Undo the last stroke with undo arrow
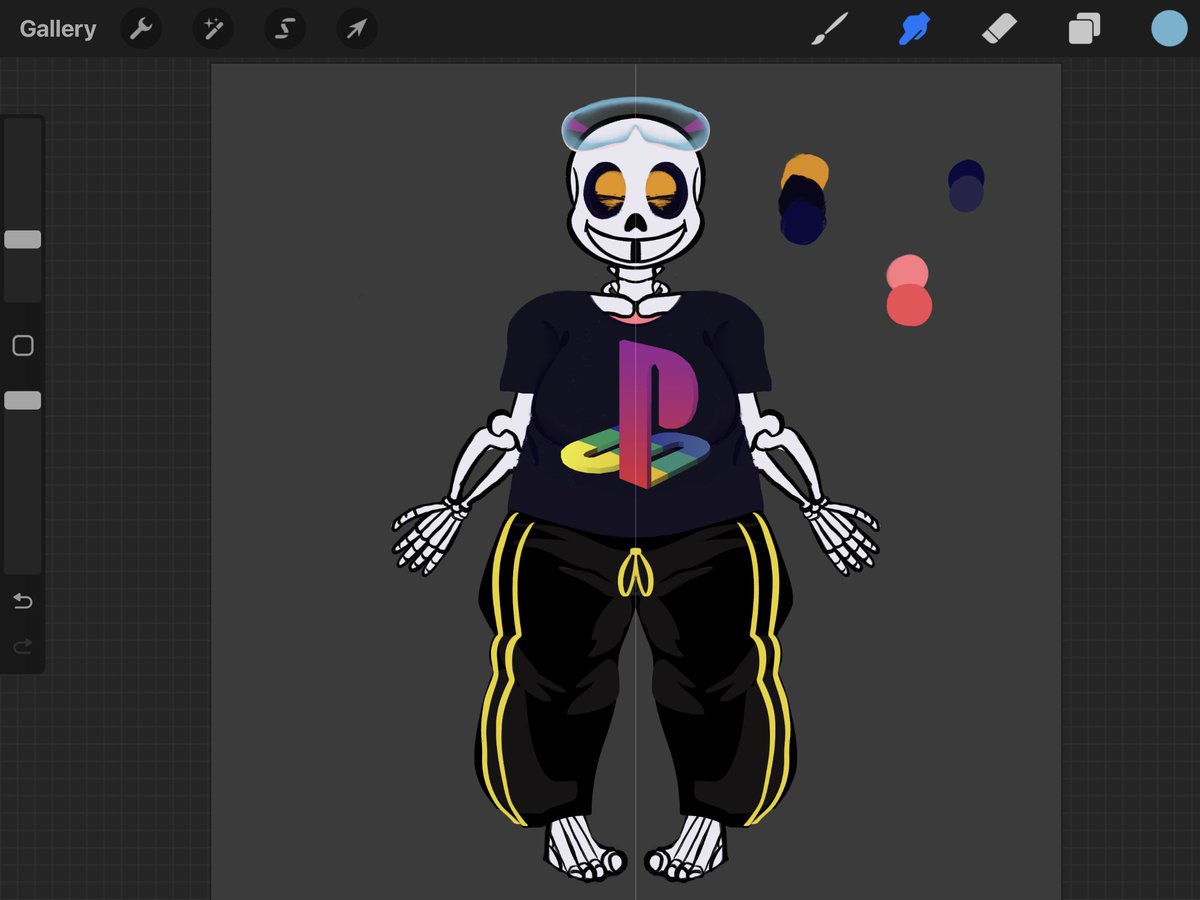The image size is (1200, 900). pyautogui.click(x=22, y=601)
